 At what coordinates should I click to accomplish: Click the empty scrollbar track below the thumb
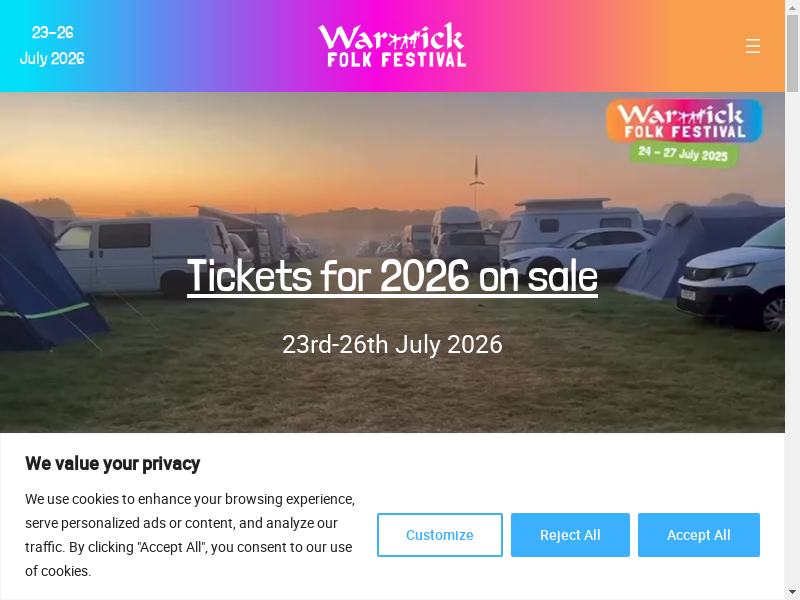[792, 337]
